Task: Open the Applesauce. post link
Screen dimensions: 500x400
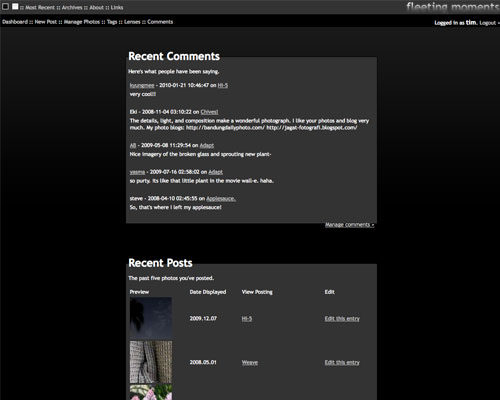Action: click(x=221, y=199)
